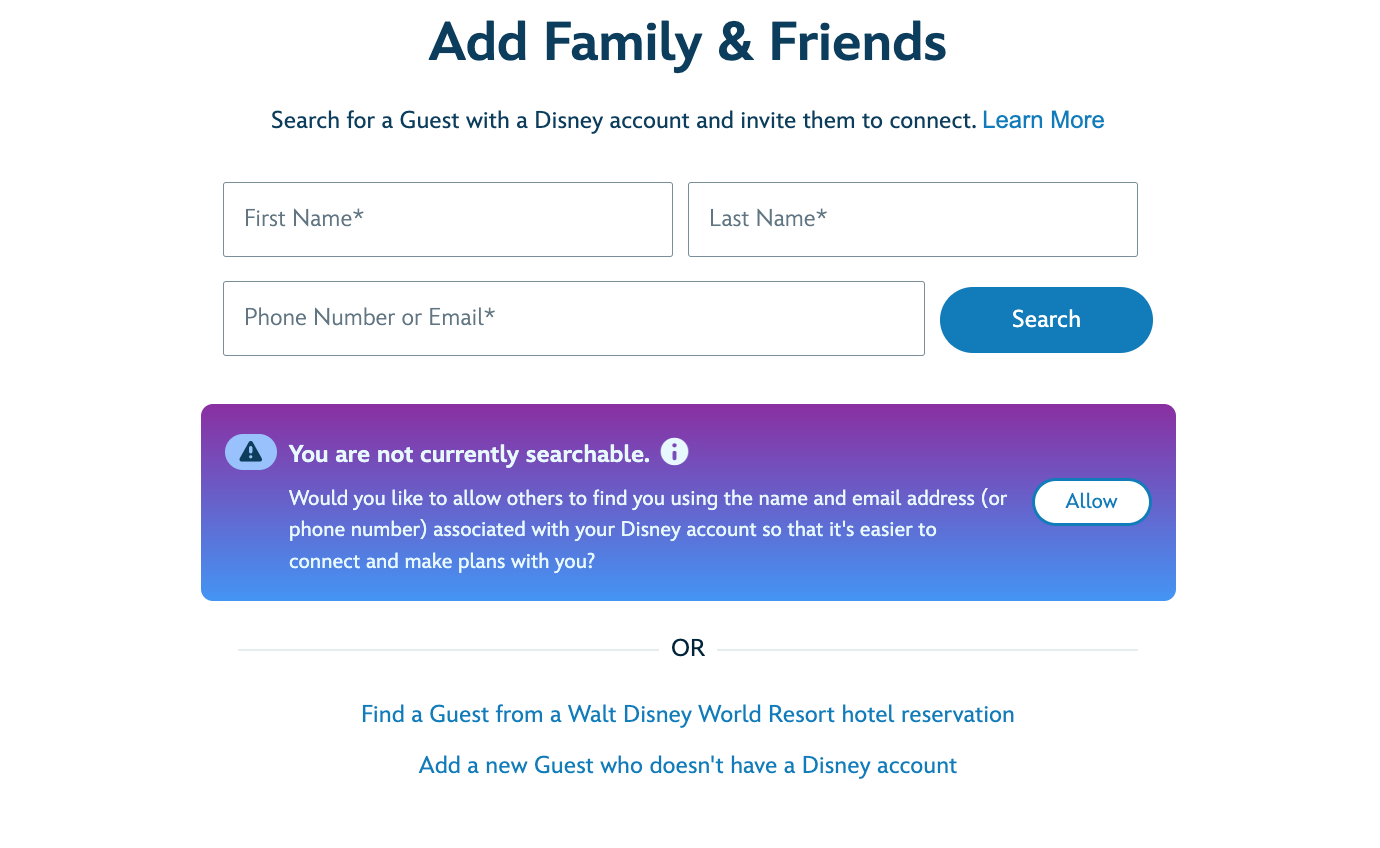1380x848 pixels.
Task: Click "connect and make plans with you?" text
Action: click(442, 561)
